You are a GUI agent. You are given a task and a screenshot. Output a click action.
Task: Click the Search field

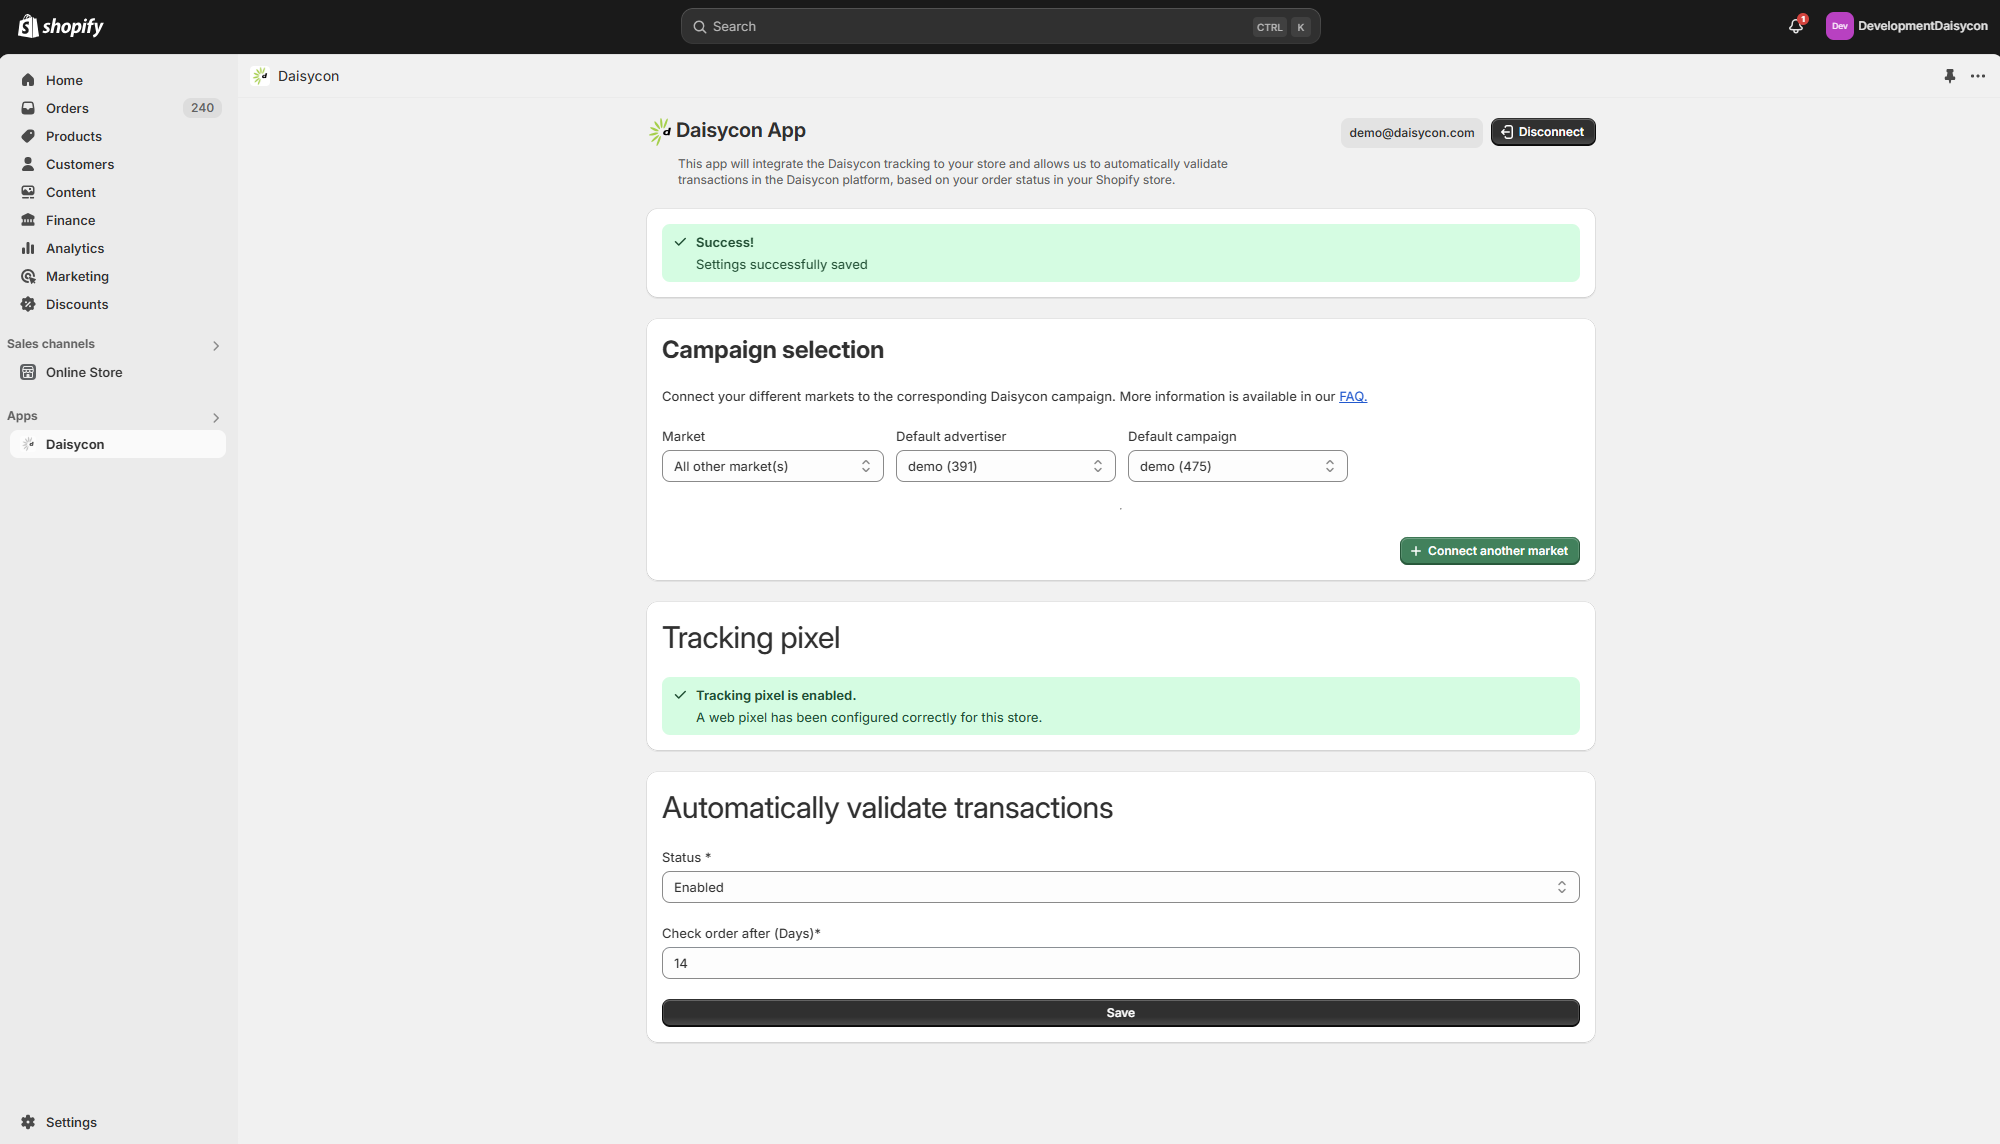(1000, 27)
